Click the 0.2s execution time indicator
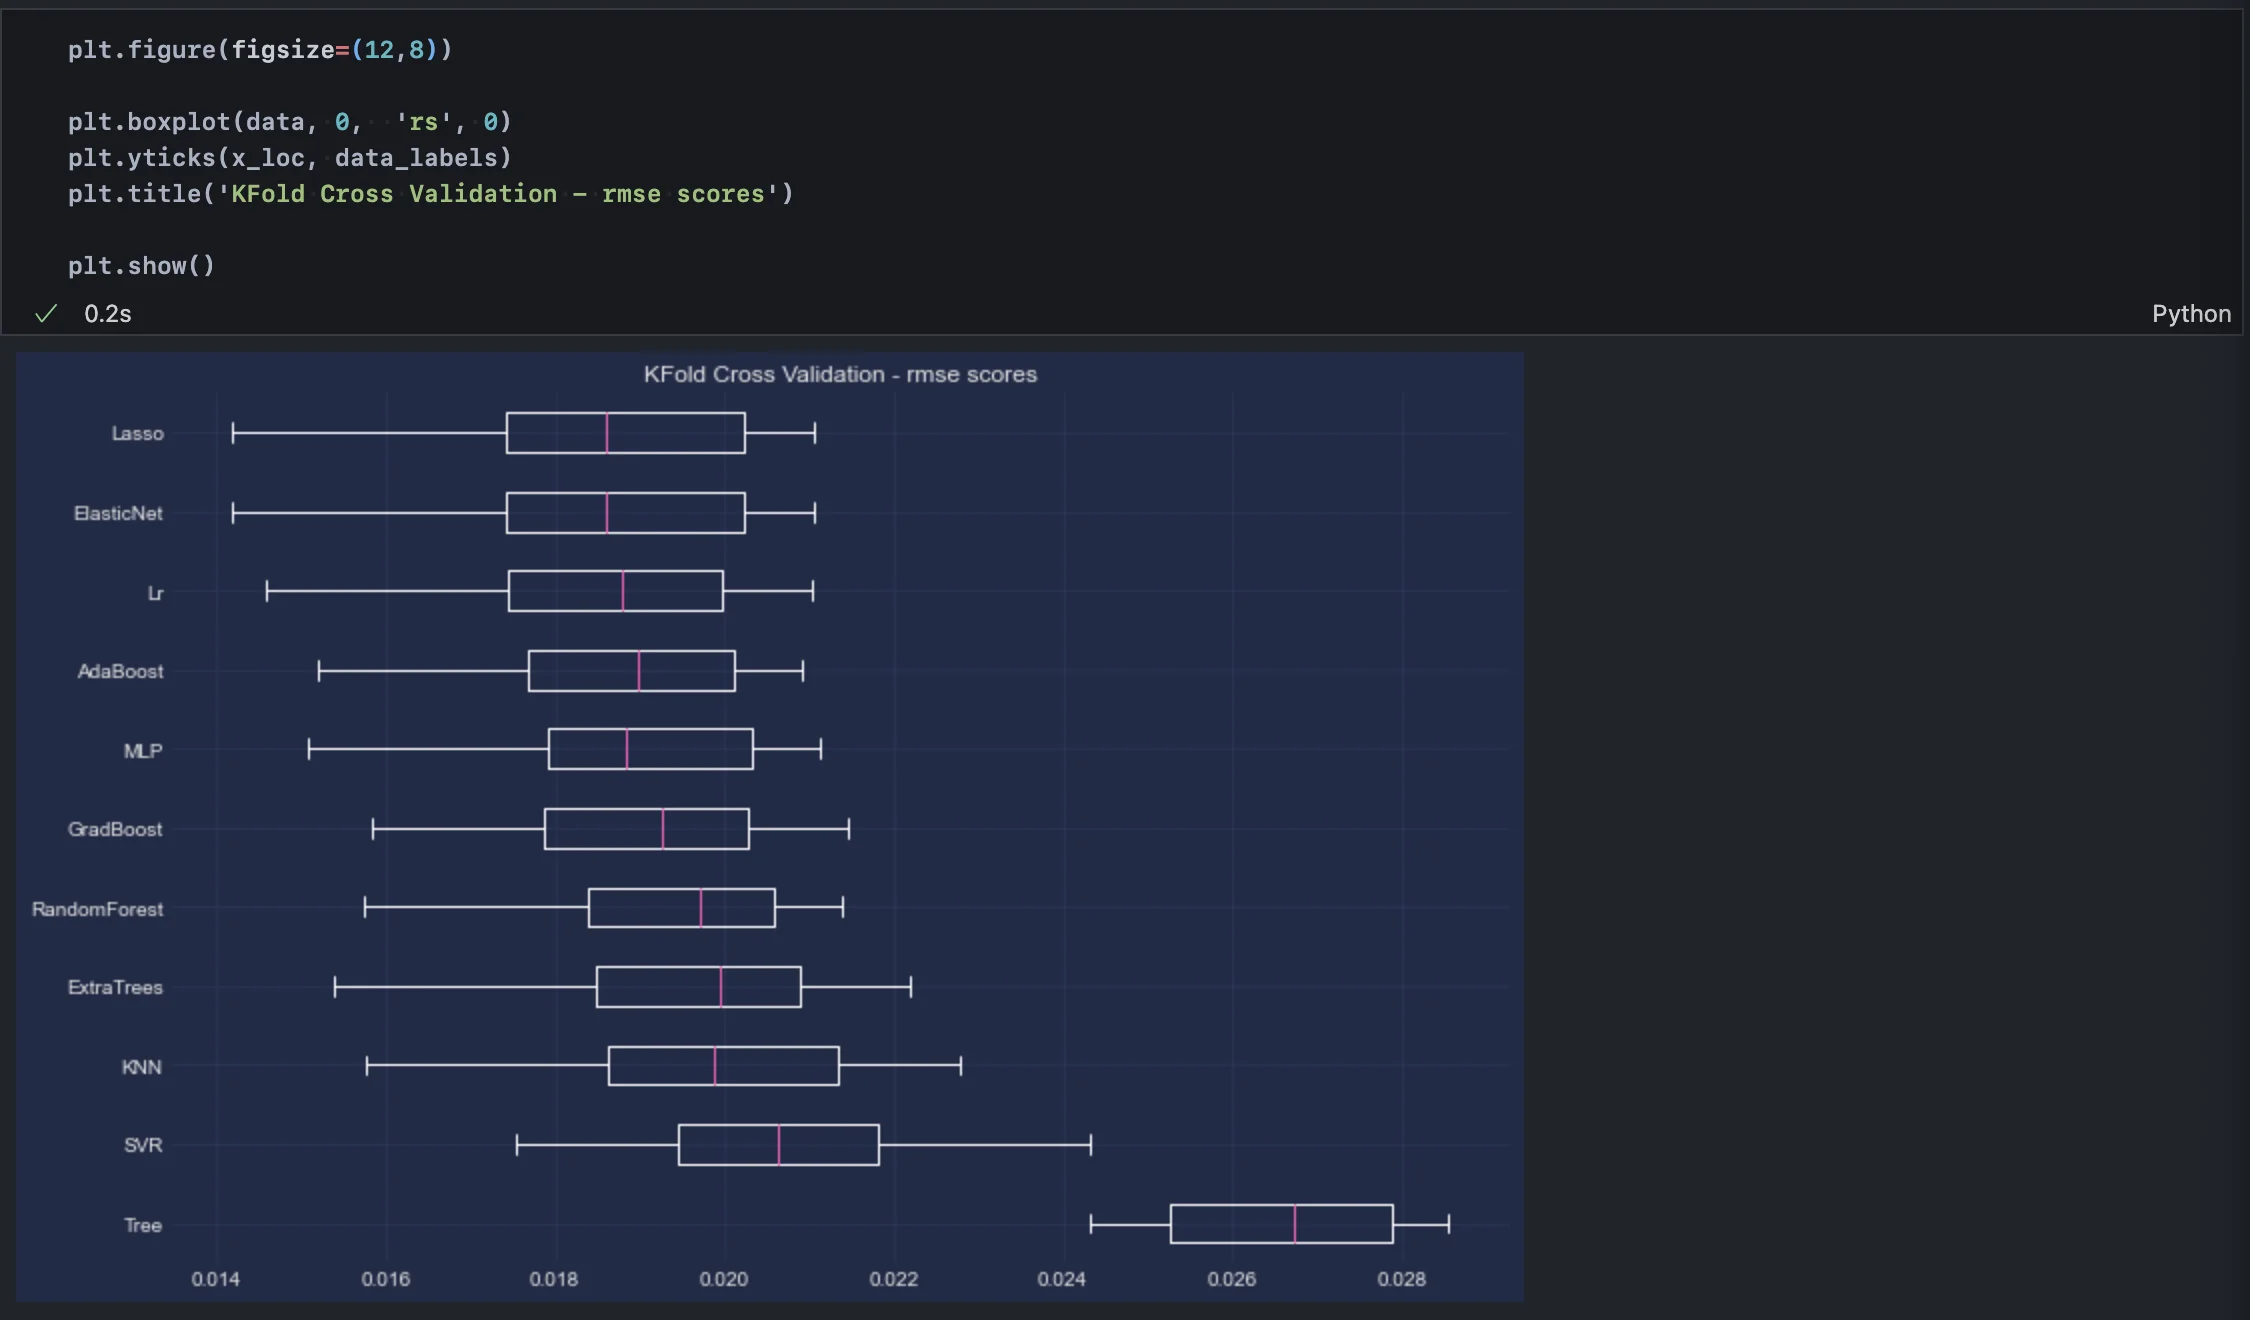 click(107, 314)
